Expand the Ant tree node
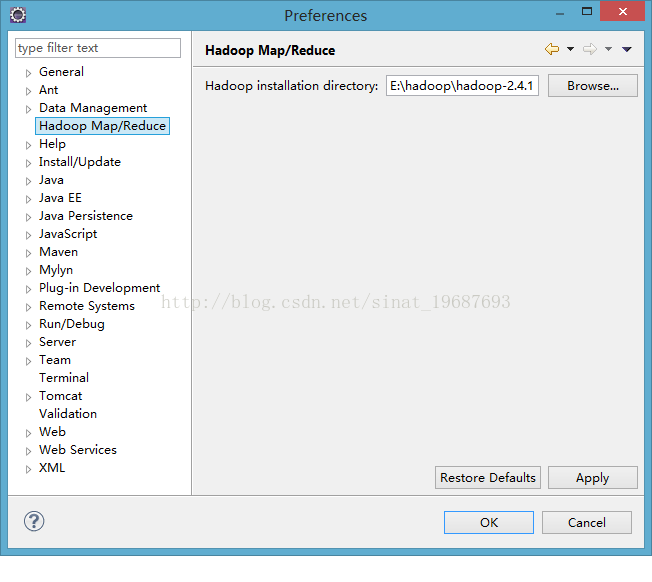 coord(28,91)
